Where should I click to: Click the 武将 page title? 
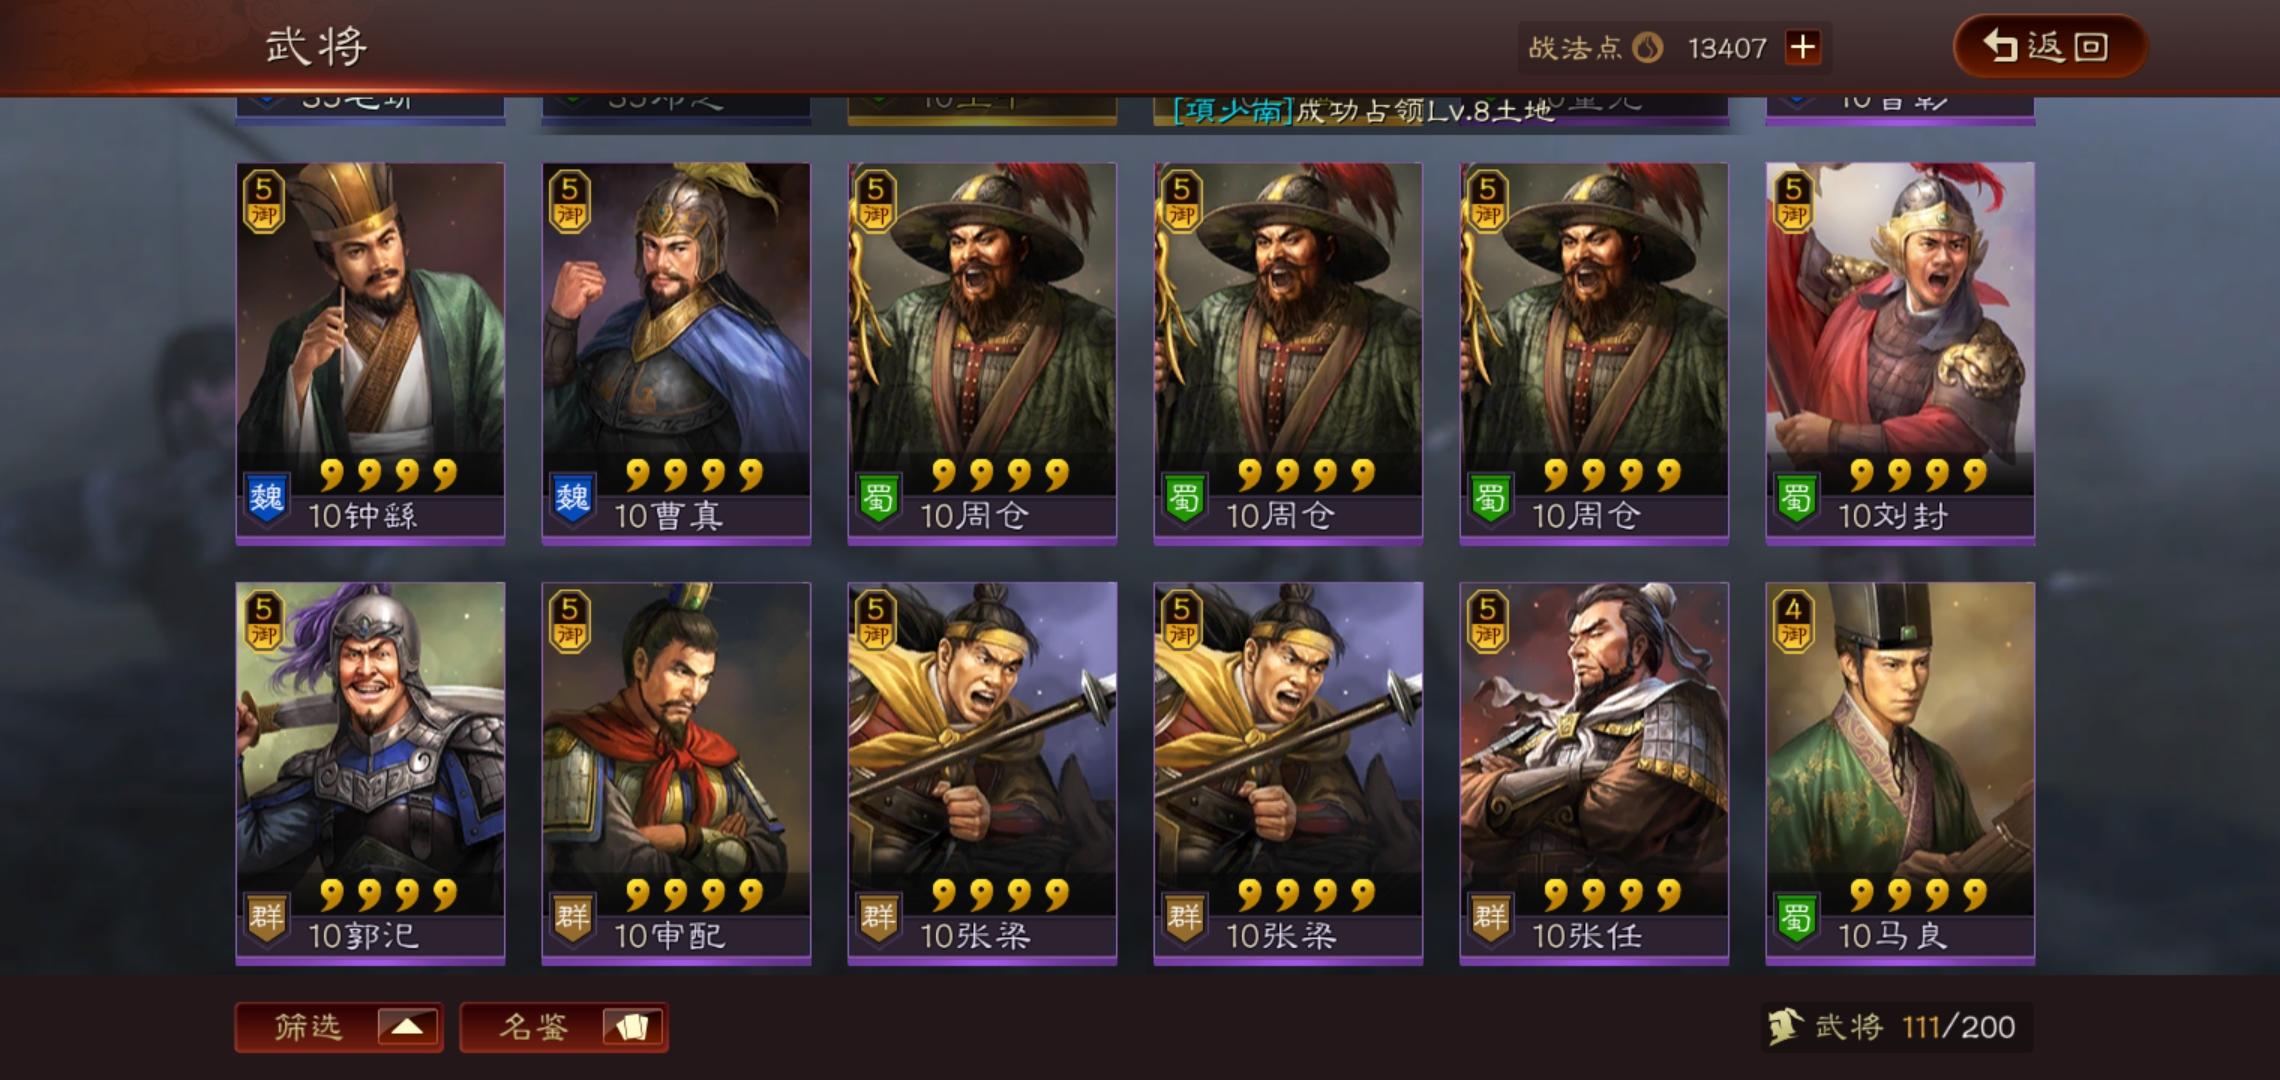tap(316, 47)
